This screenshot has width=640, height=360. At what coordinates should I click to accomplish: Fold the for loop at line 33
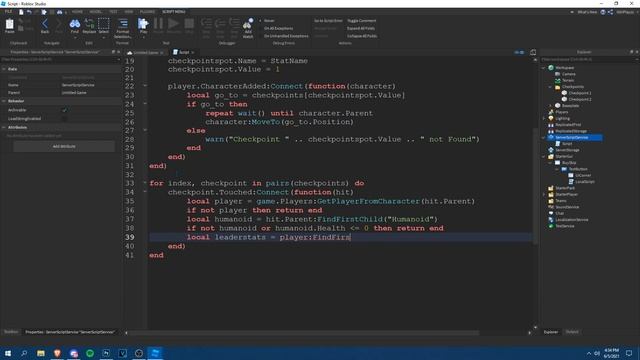145,183
